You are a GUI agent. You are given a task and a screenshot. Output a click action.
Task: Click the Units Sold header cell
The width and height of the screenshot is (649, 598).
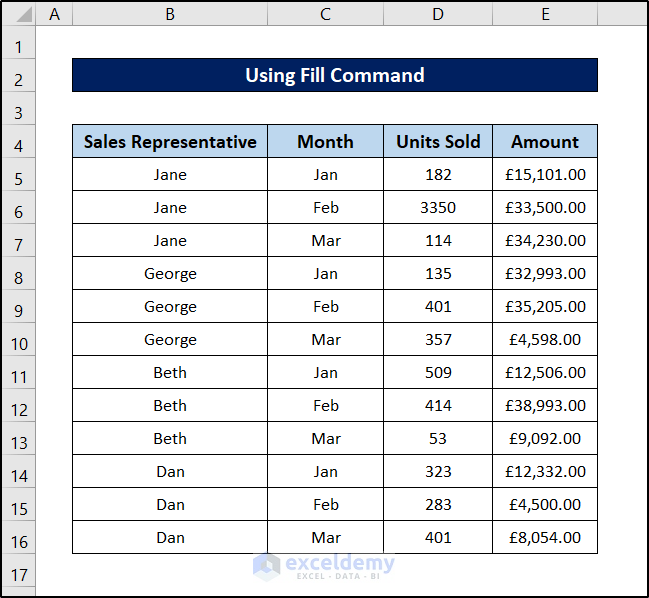coord(438,142)
